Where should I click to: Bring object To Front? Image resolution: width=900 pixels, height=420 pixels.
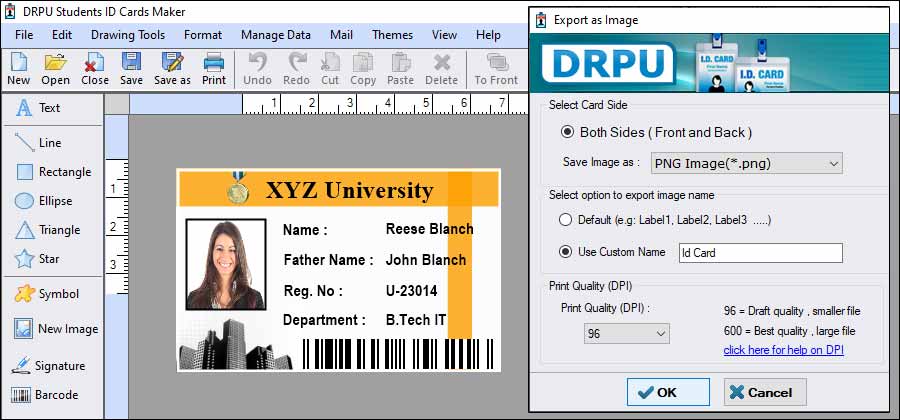[x=496, y=69]
